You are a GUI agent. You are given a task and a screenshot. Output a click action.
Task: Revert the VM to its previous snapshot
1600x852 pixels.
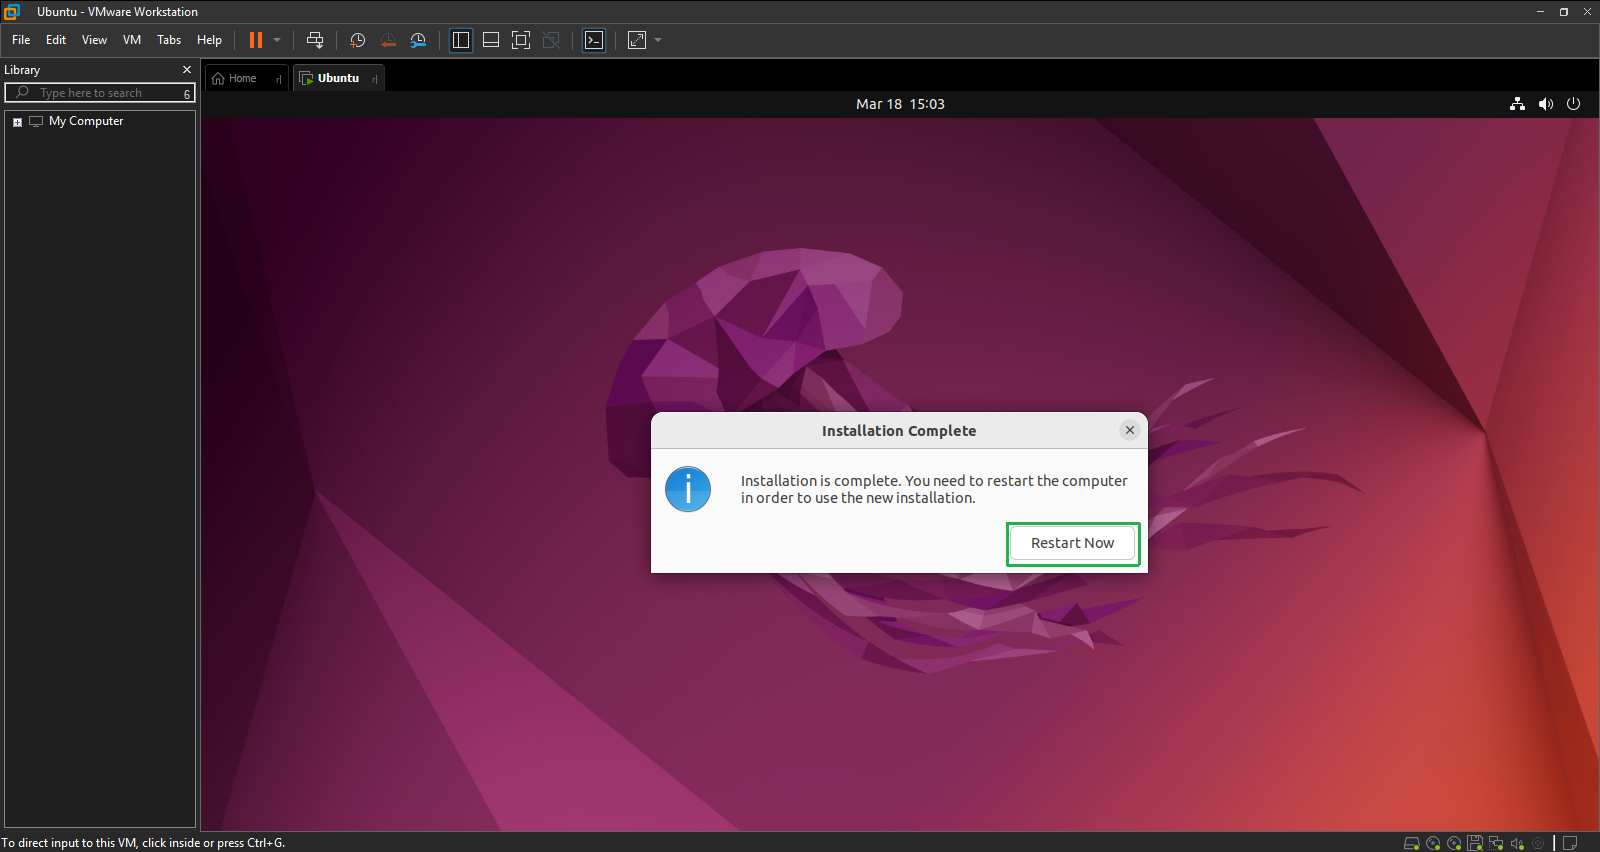point(388,40)
